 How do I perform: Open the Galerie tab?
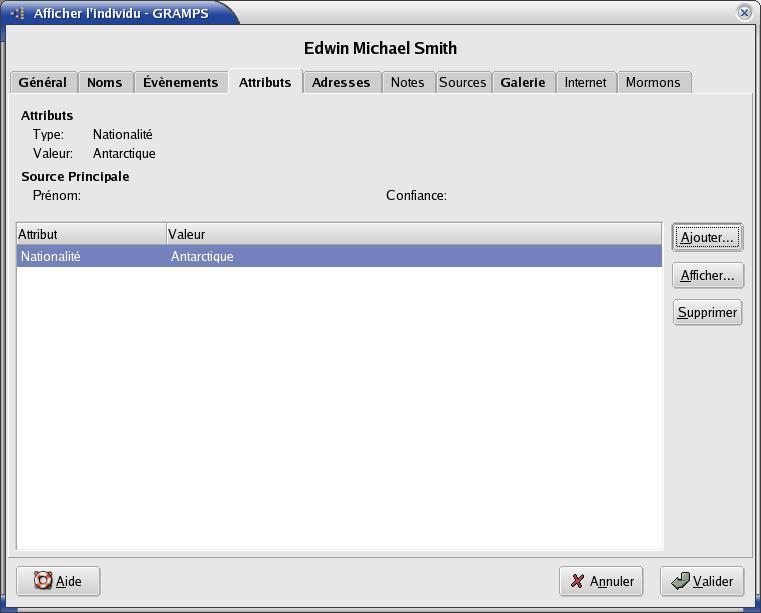[523, 83]
